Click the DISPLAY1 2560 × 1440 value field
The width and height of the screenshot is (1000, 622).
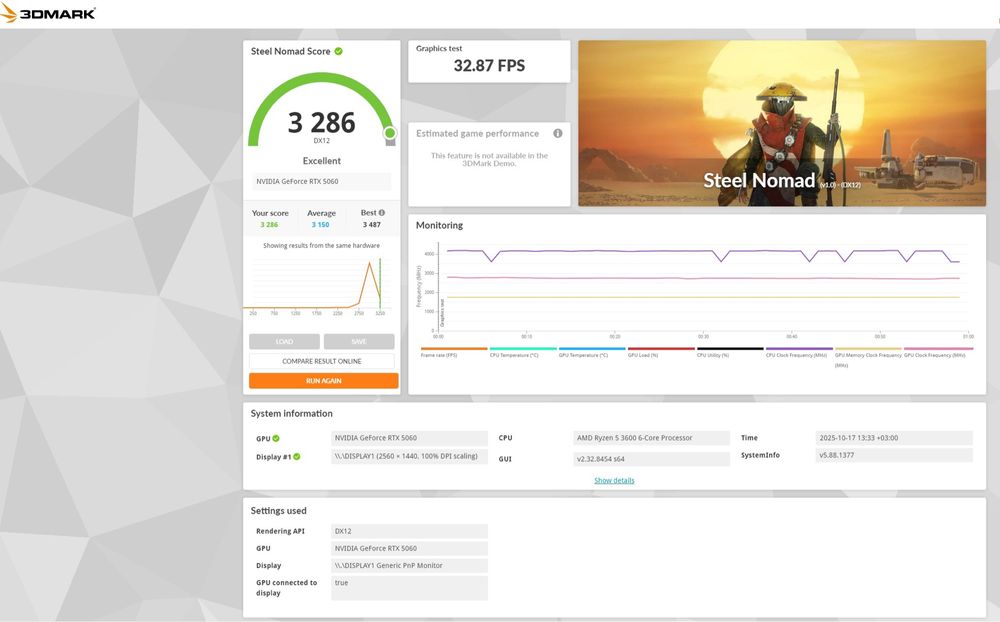[409, 457]
